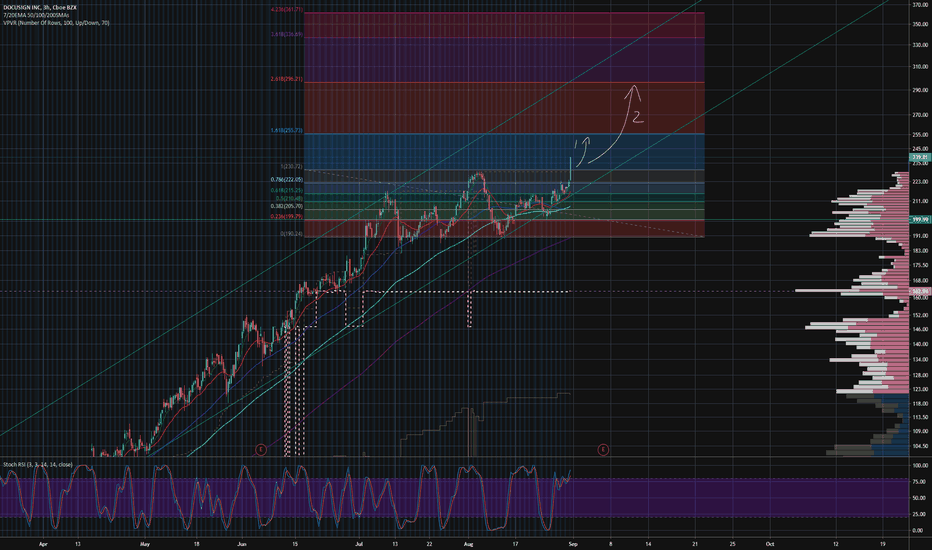Click the Aug label on time axis
The height and width of the screenshot is (550, 932).
[468, 543]
